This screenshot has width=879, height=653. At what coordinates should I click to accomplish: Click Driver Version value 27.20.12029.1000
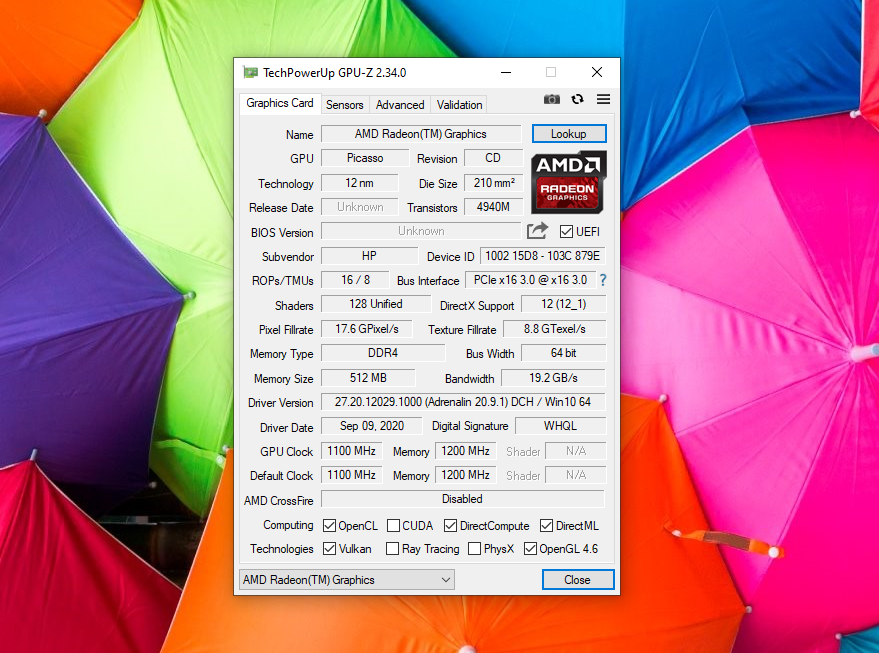(463, 402)
